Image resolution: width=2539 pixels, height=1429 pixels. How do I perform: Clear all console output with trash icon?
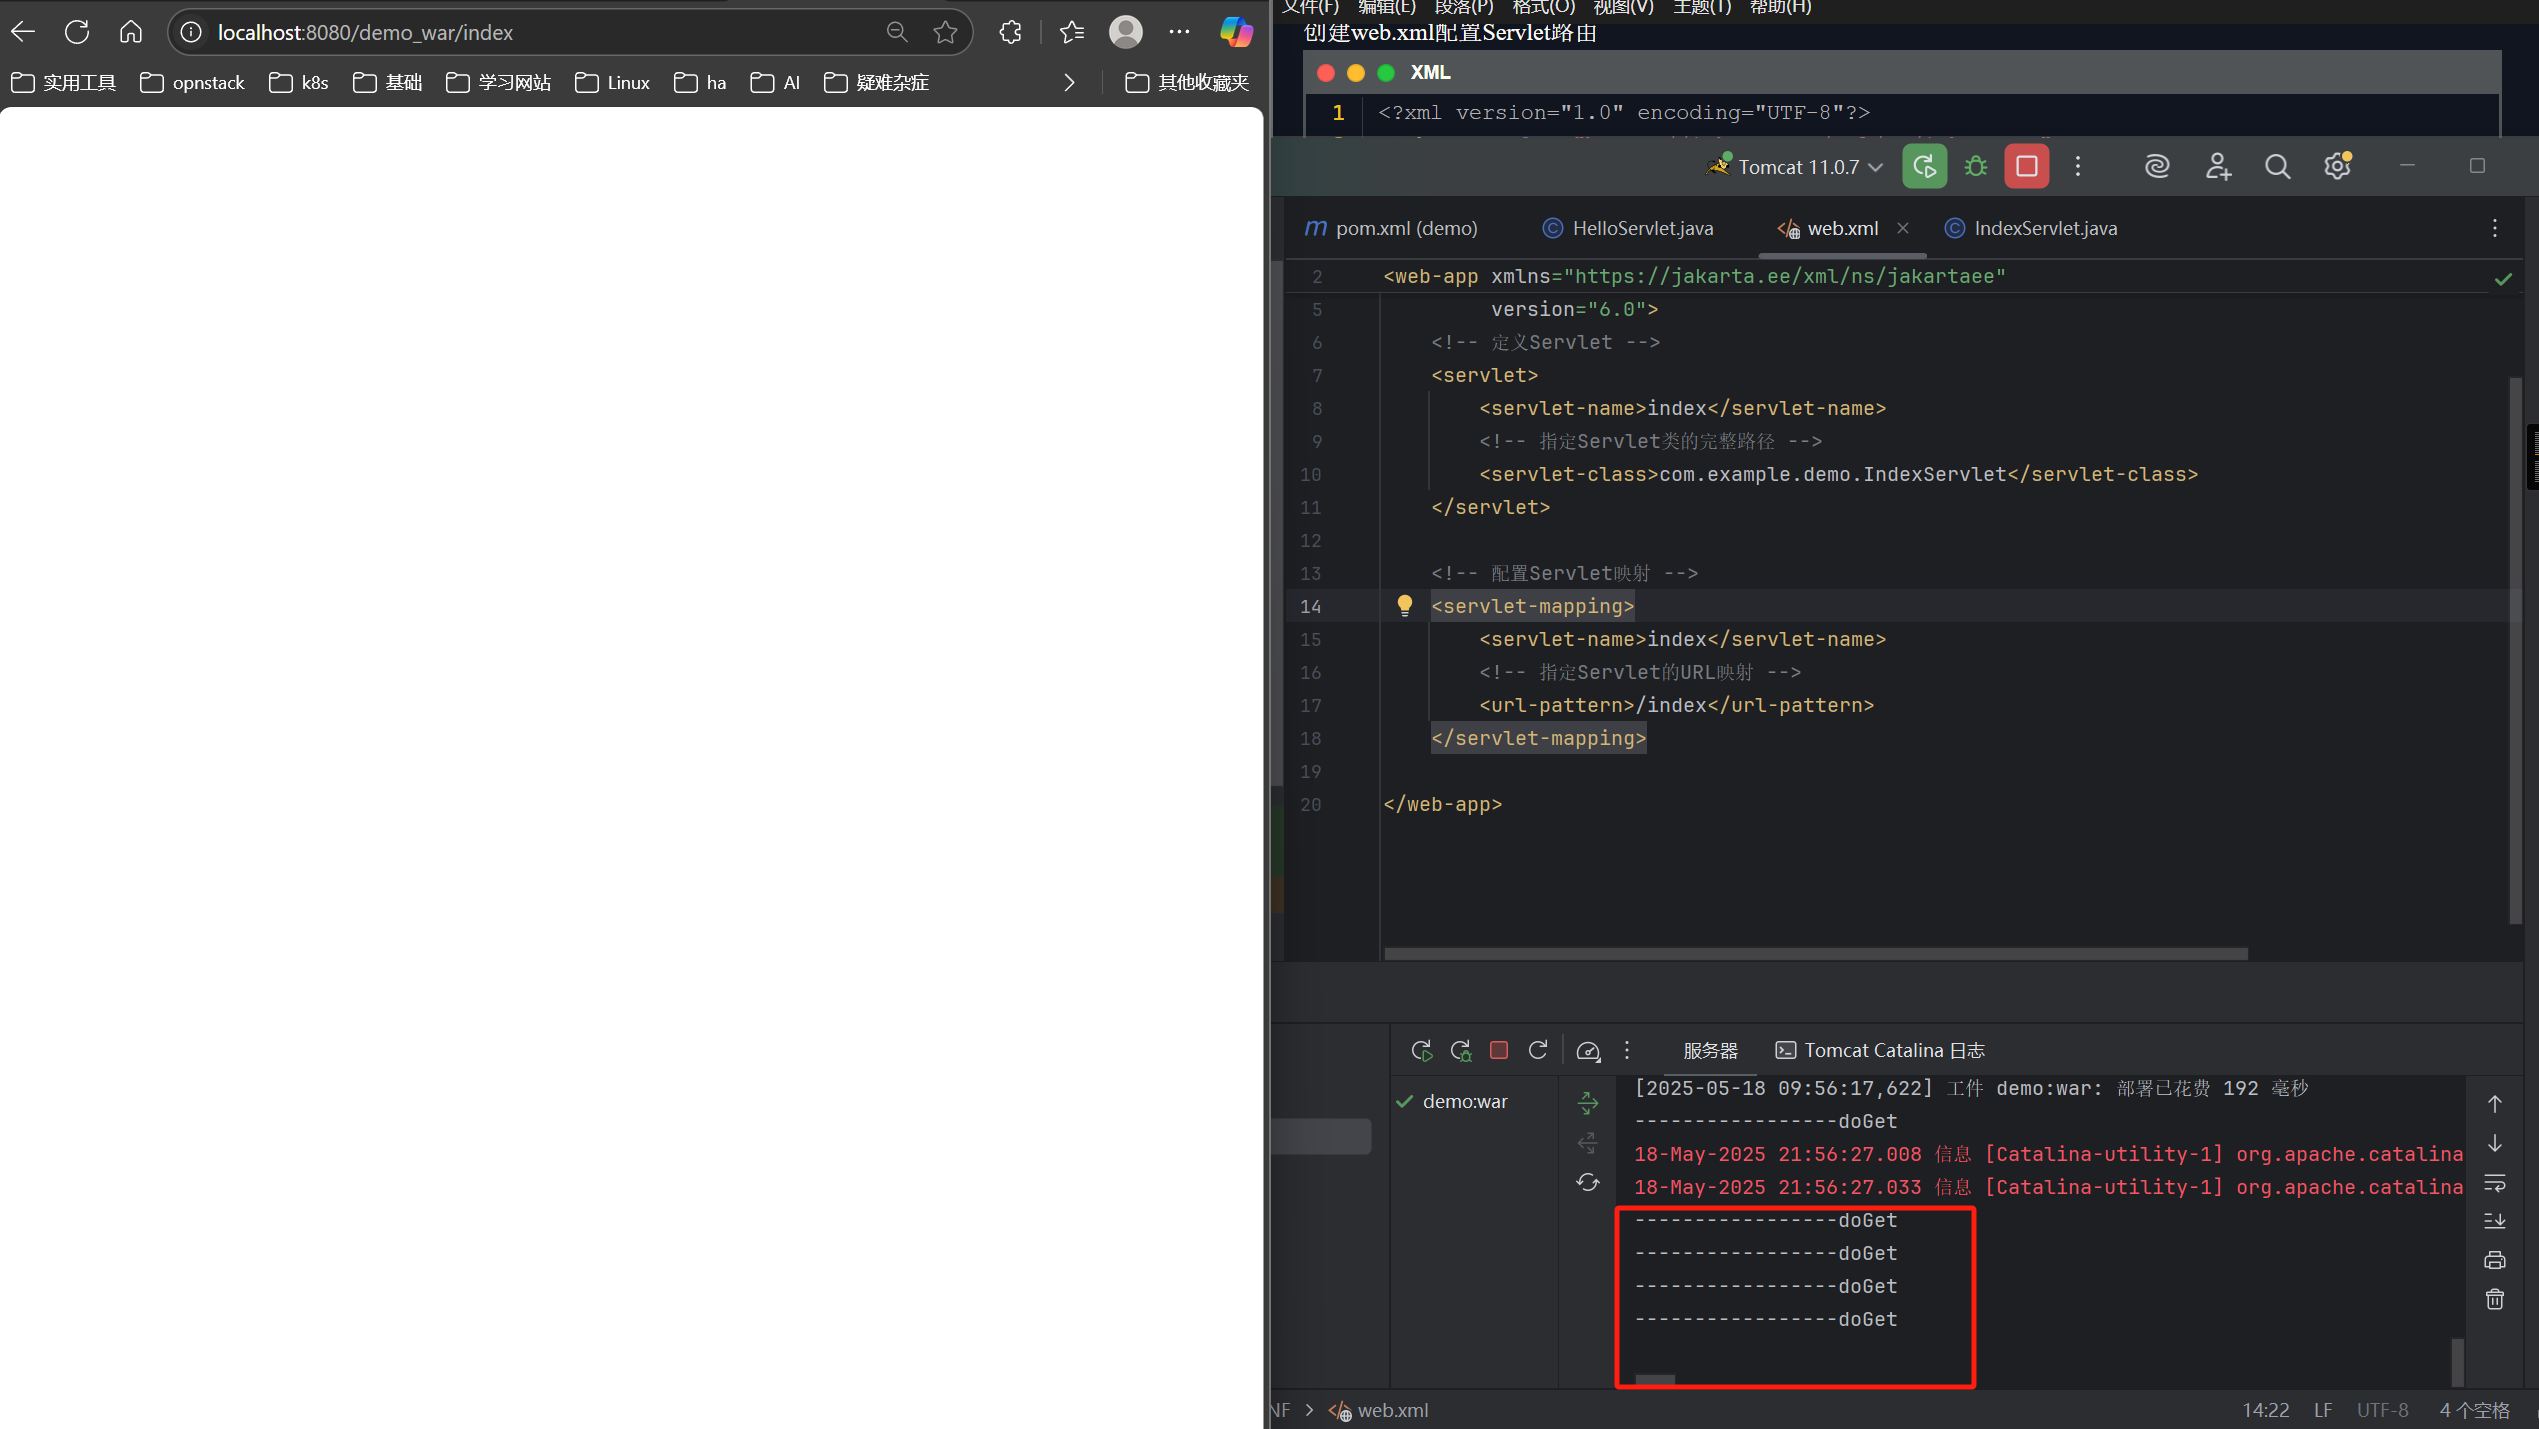click(x=2495, y=1299)
